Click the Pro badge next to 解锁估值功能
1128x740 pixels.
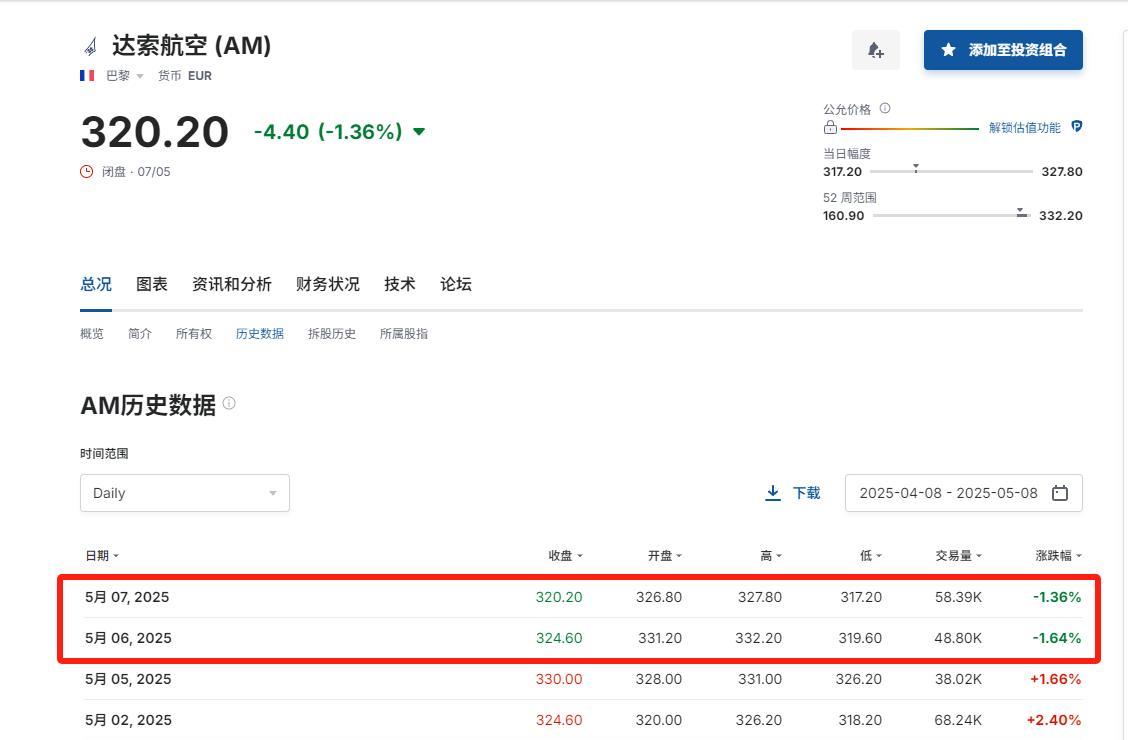(1077, 127)
